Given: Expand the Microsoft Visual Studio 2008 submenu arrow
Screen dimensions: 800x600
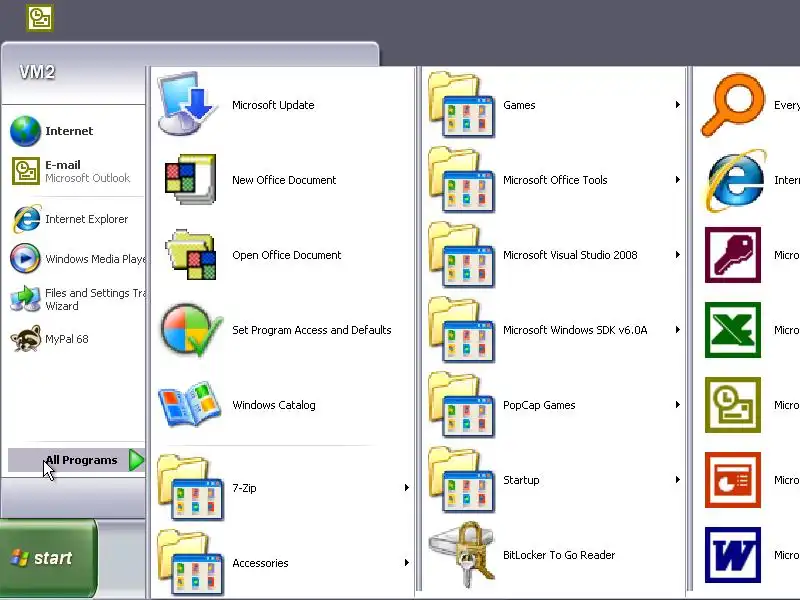Looking at the screenshot, I should coord(678,255).
